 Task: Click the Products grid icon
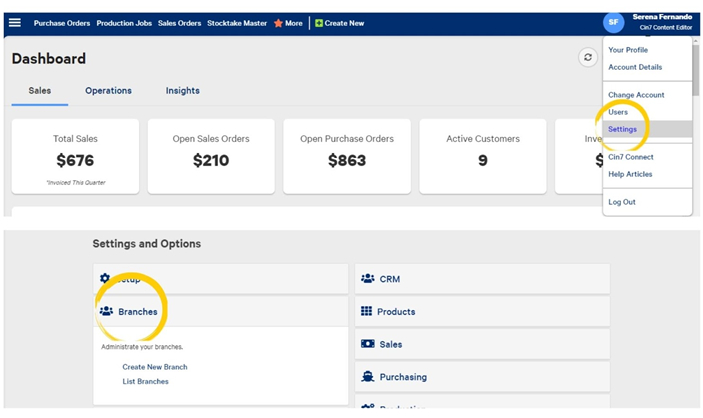pyautogui.click(x=367, y=312)
